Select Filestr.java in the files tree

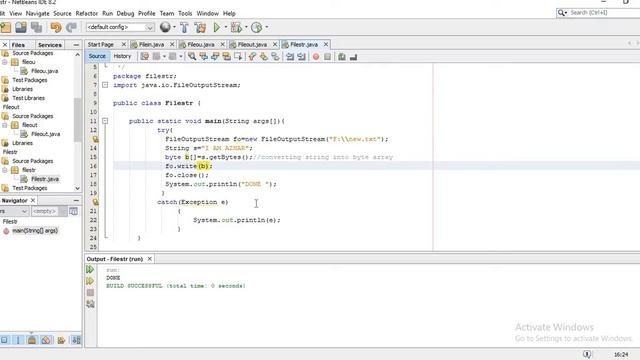[45, 179]
